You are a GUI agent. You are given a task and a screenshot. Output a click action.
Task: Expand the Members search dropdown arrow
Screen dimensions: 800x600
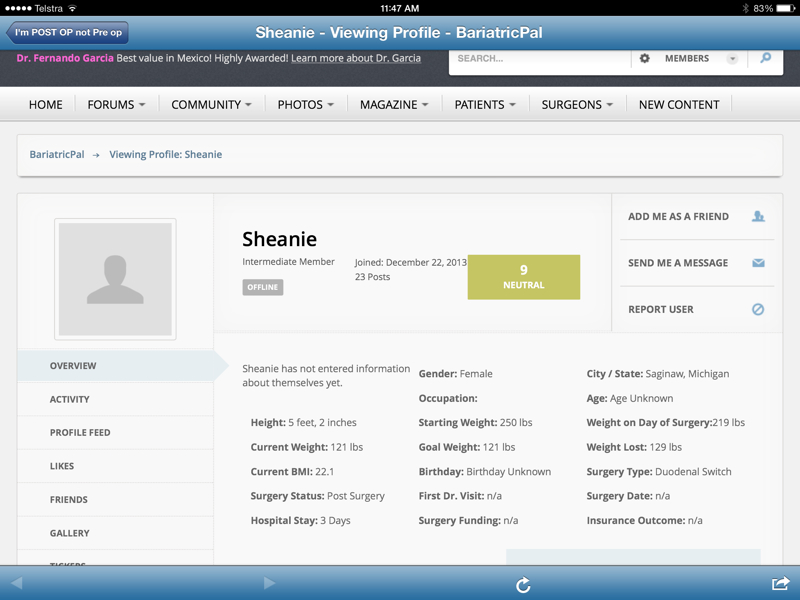732,59
